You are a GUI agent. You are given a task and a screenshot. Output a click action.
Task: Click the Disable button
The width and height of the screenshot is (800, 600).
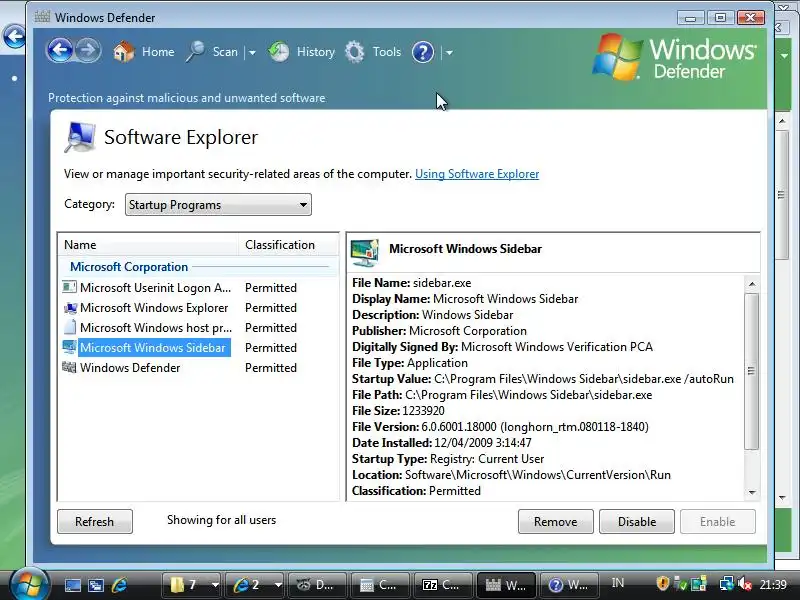point(637,521)
